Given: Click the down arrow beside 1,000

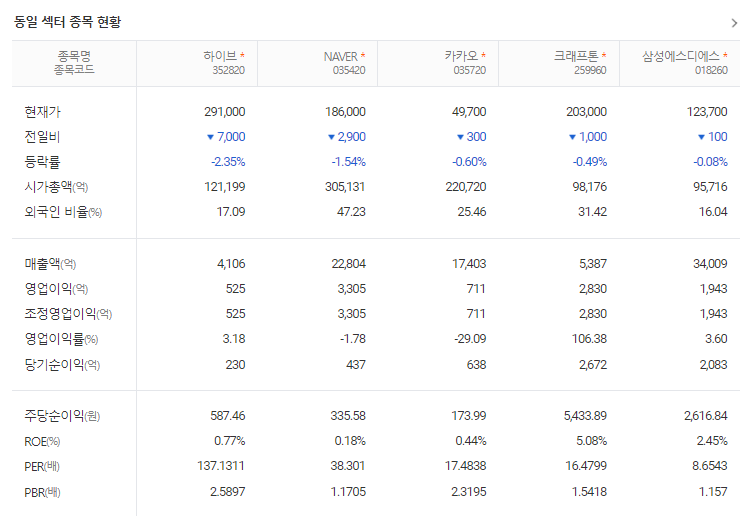Looking at the screenshot, I should pyautogui.click(x=572, y=137).
